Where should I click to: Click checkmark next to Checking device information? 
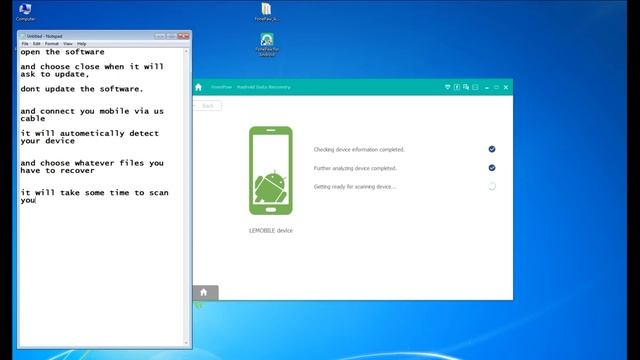pyautogui.click(x=492, y=149)
